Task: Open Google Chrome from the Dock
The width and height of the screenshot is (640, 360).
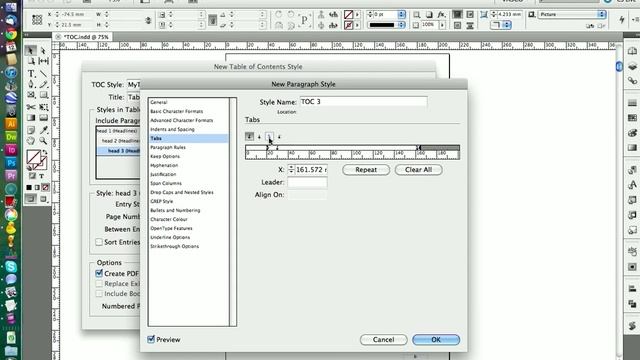Action: (x=11, y=33)
